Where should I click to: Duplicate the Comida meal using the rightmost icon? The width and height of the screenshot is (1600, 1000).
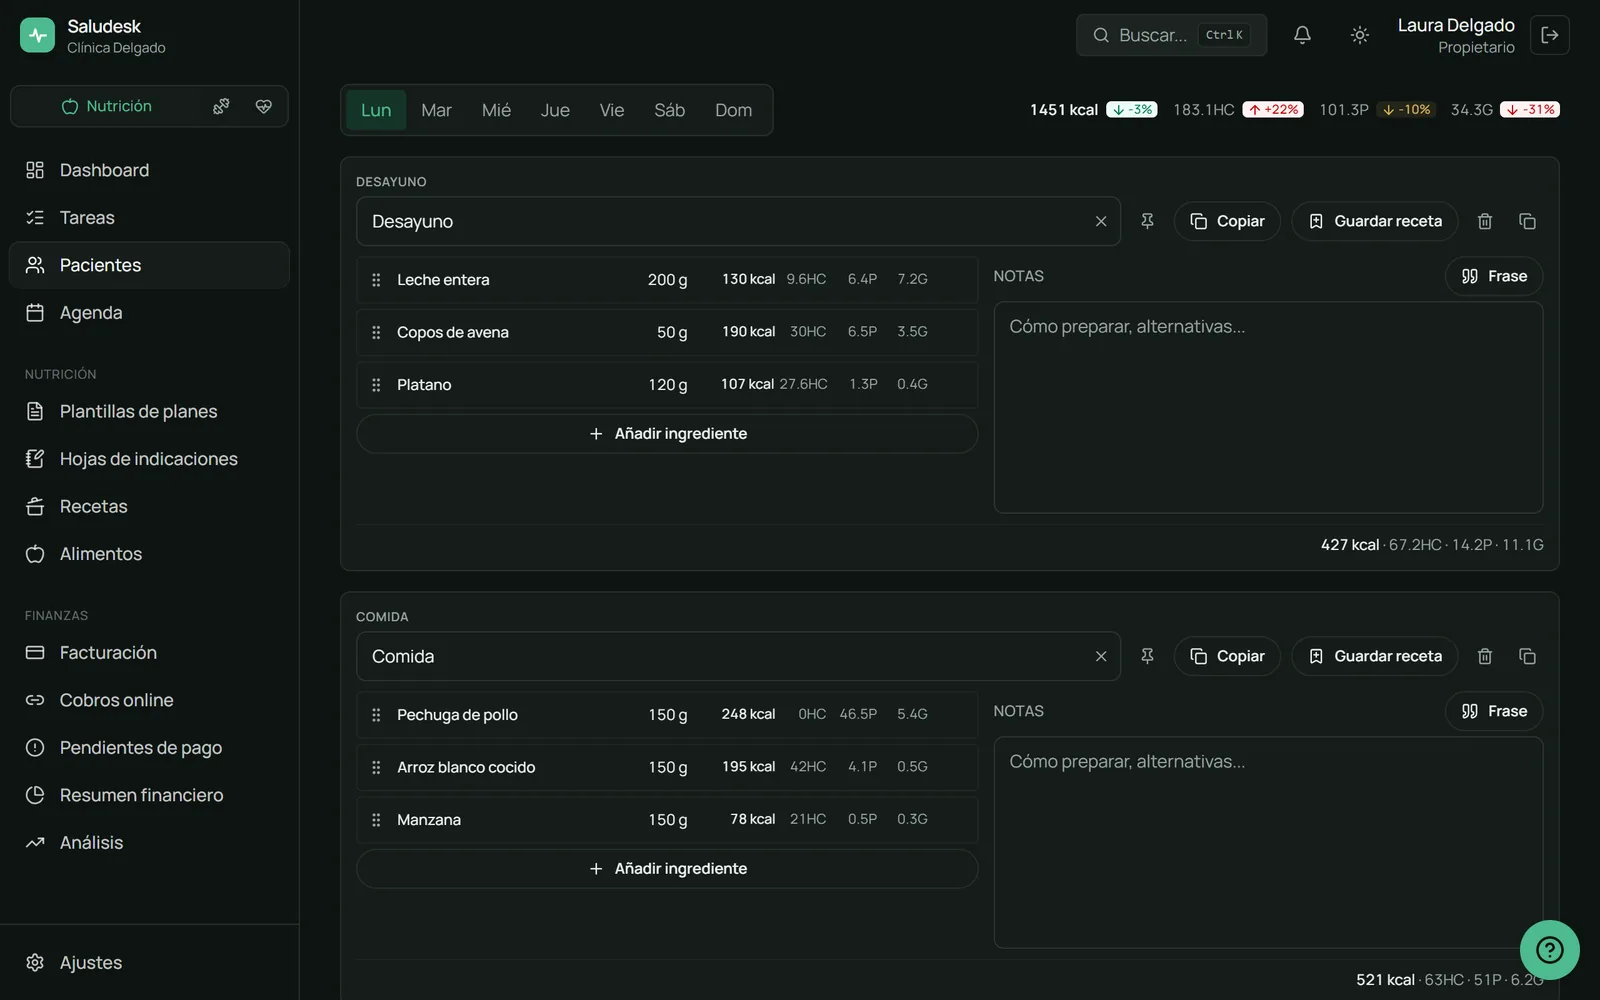point(1527,656)
